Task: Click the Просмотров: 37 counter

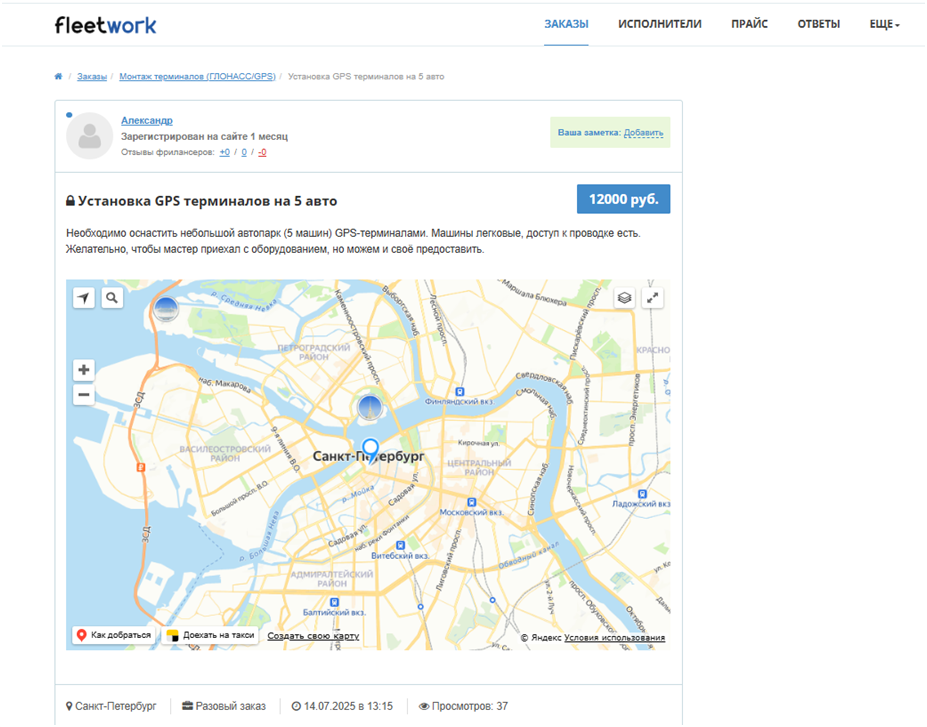Action: click(464, 706)
